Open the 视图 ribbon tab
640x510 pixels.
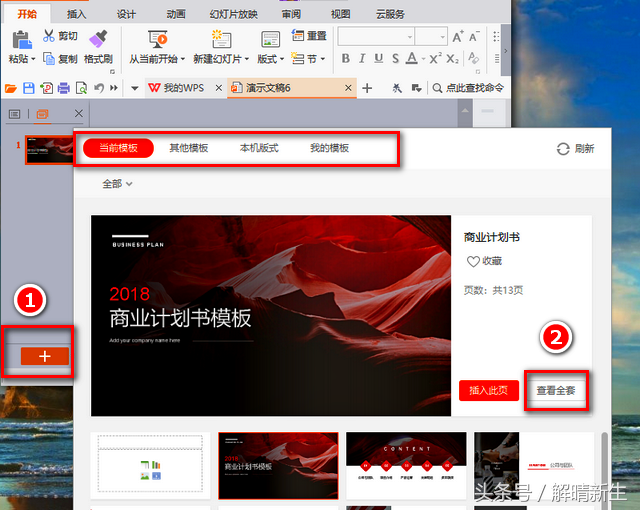coord(341,14)
